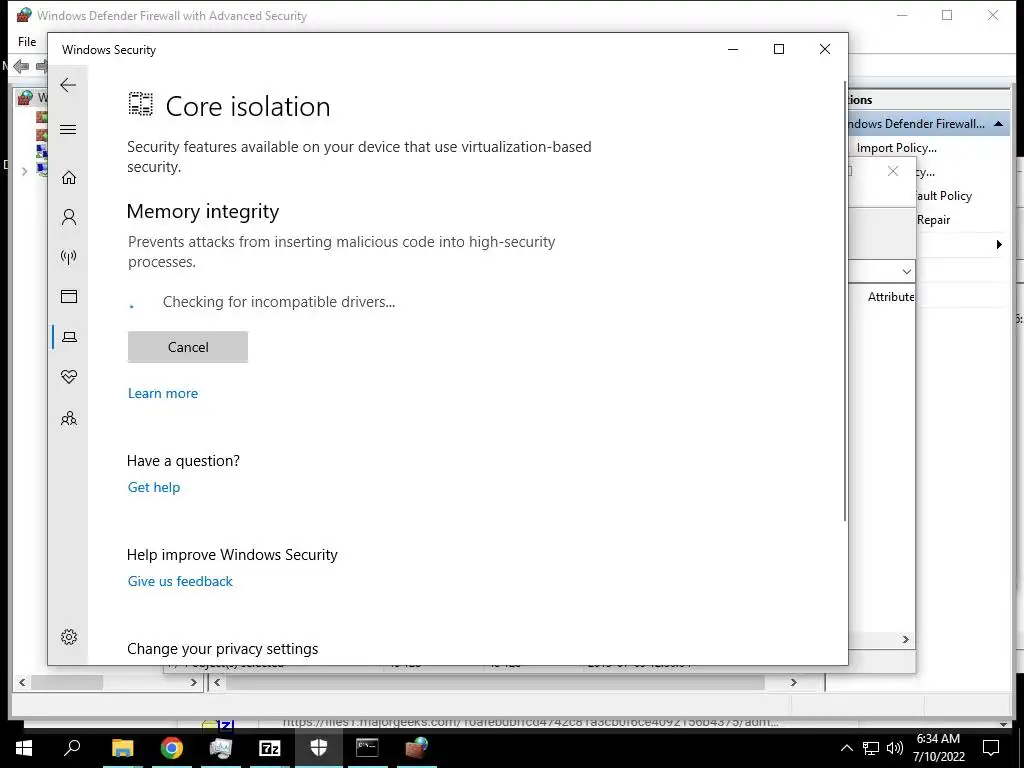Open the submenu arrow in Actions pane

pos(999,244)
